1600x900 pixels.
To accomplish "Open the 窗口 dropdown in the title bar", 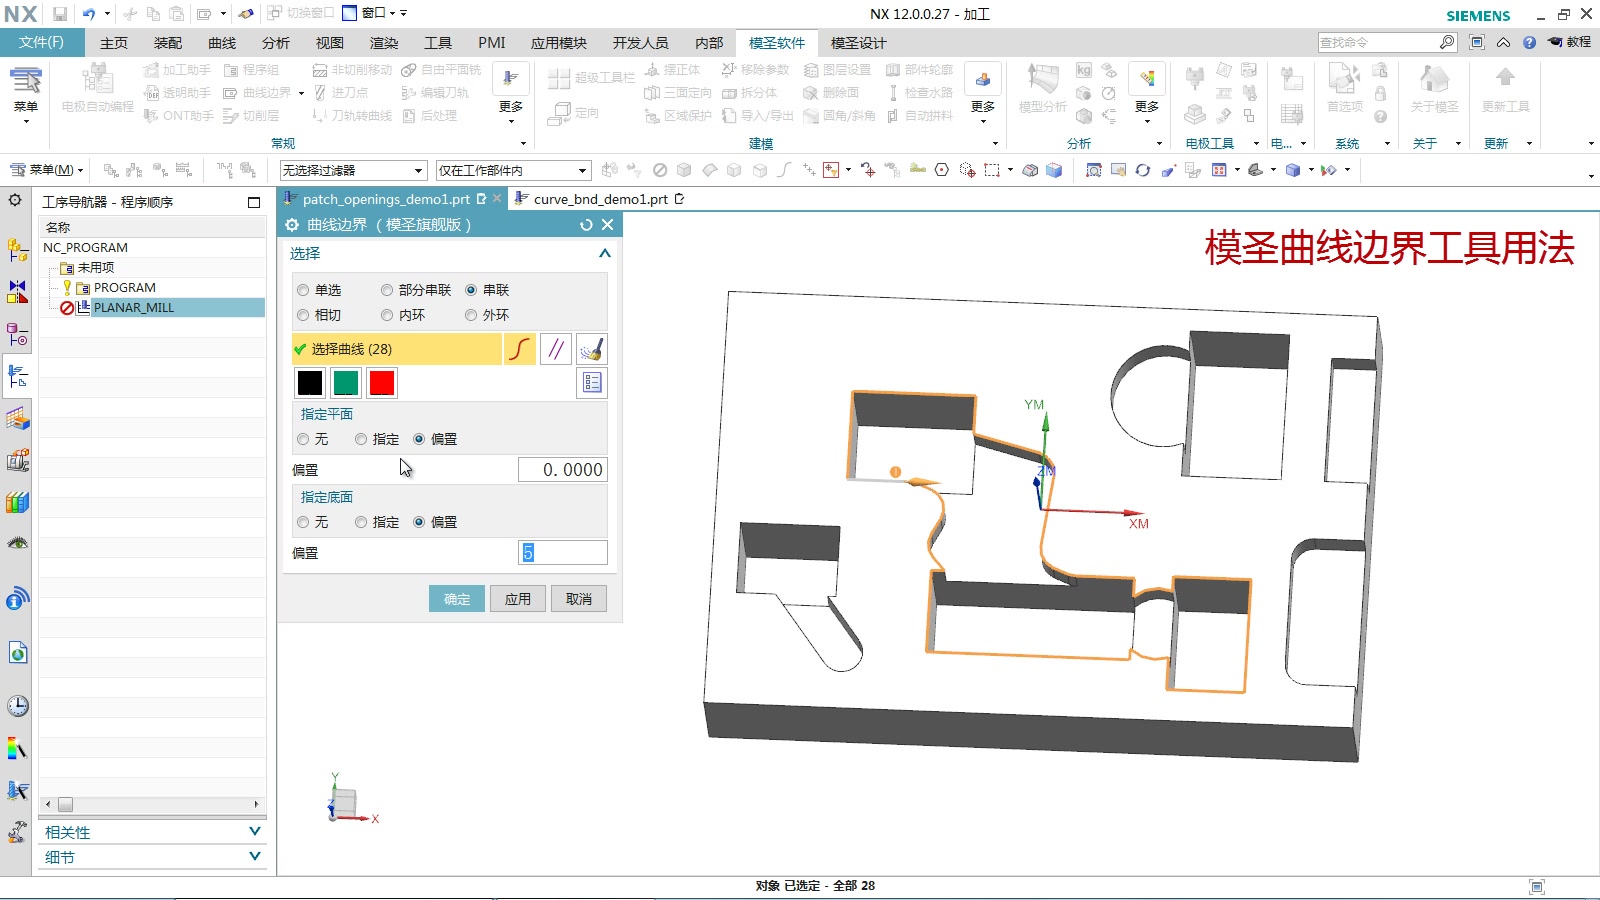I will [x=375, y=14].
